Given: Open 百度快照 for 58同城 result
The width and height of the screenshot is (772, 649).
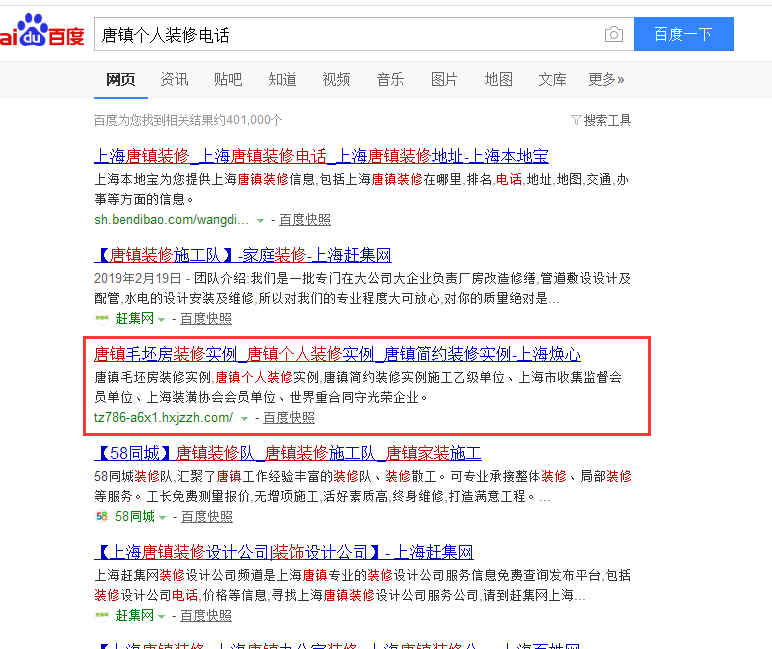Looking at the screenshot, I should tap(207, 517).
